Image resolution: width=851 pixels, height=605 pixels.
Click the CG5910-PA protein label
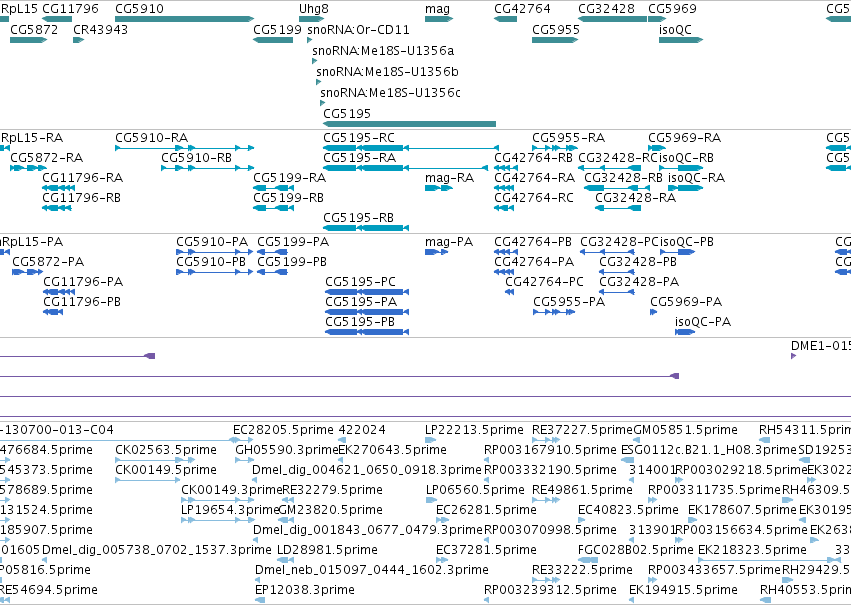tap(212, 242)
